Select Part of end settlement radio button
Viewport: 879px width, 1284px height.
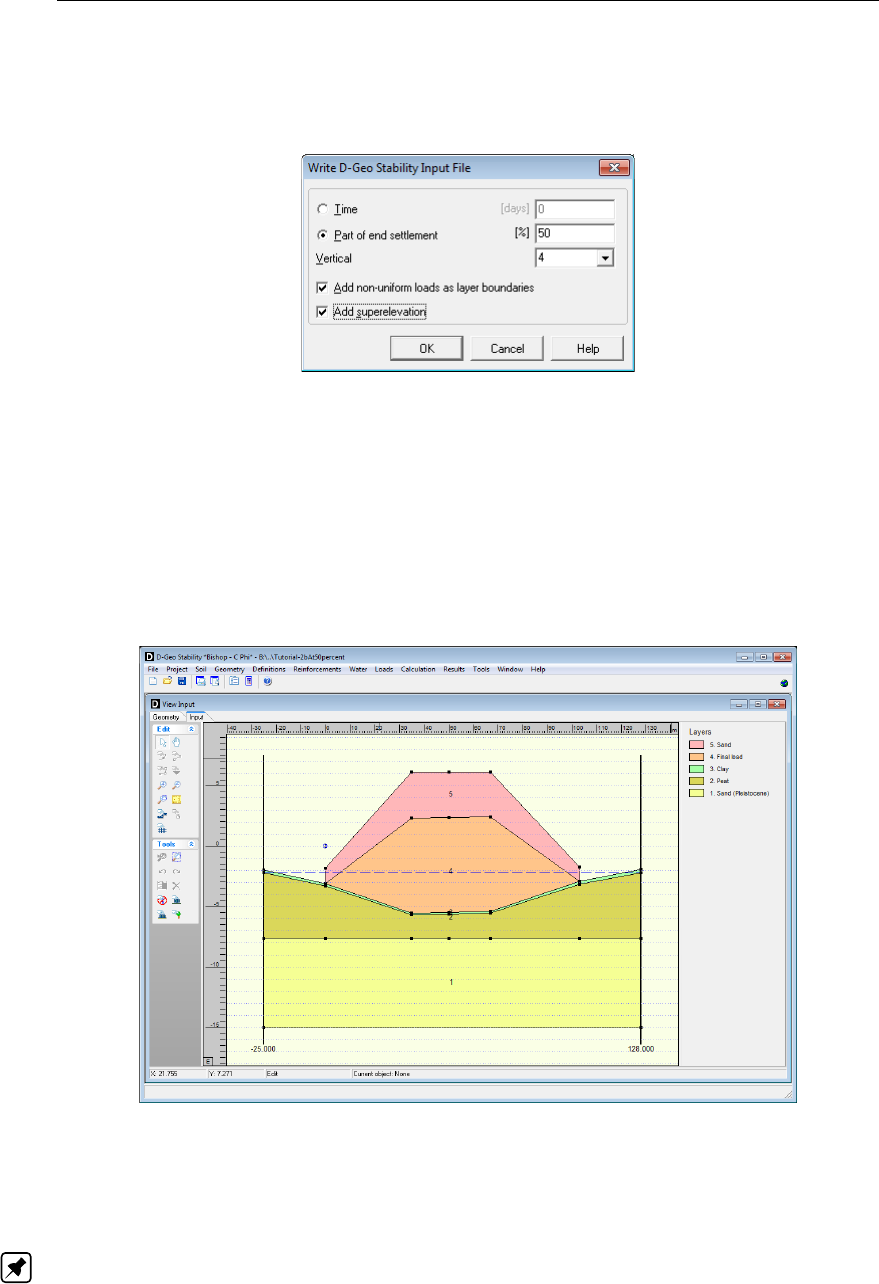(x=321, y=235)
